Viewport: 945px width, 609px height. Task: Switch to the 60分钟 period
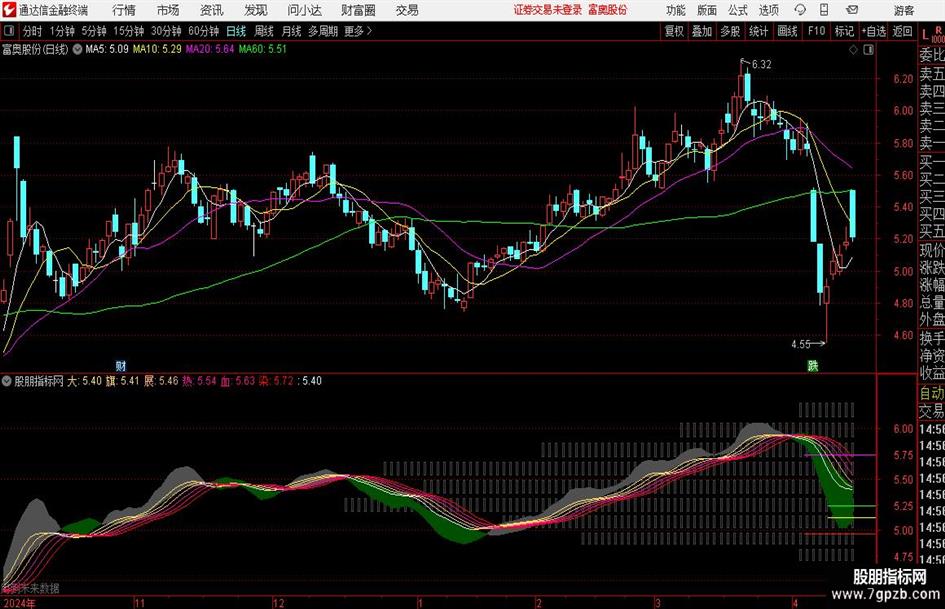[203, 31]
